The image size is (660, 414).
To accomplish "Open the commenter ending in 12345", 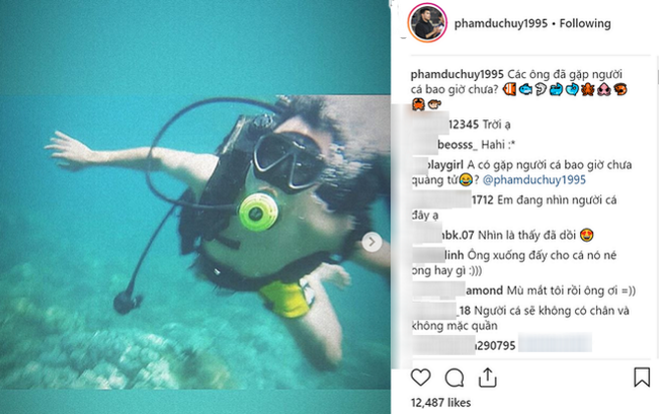I will pyautogui.click(x=445, y=125).
